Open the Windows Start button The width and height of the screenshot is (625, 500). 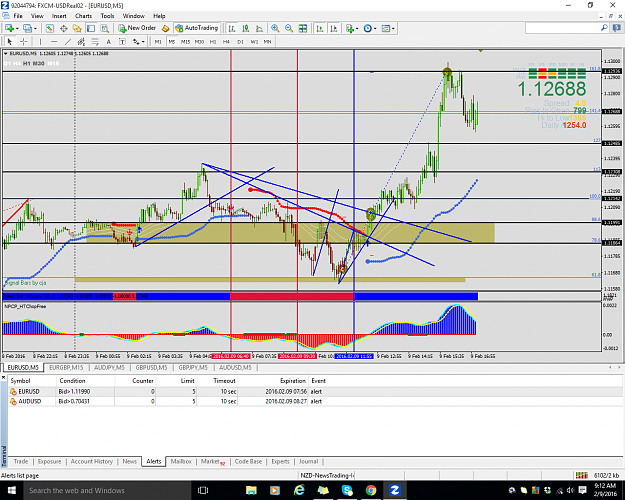point(11,490)
